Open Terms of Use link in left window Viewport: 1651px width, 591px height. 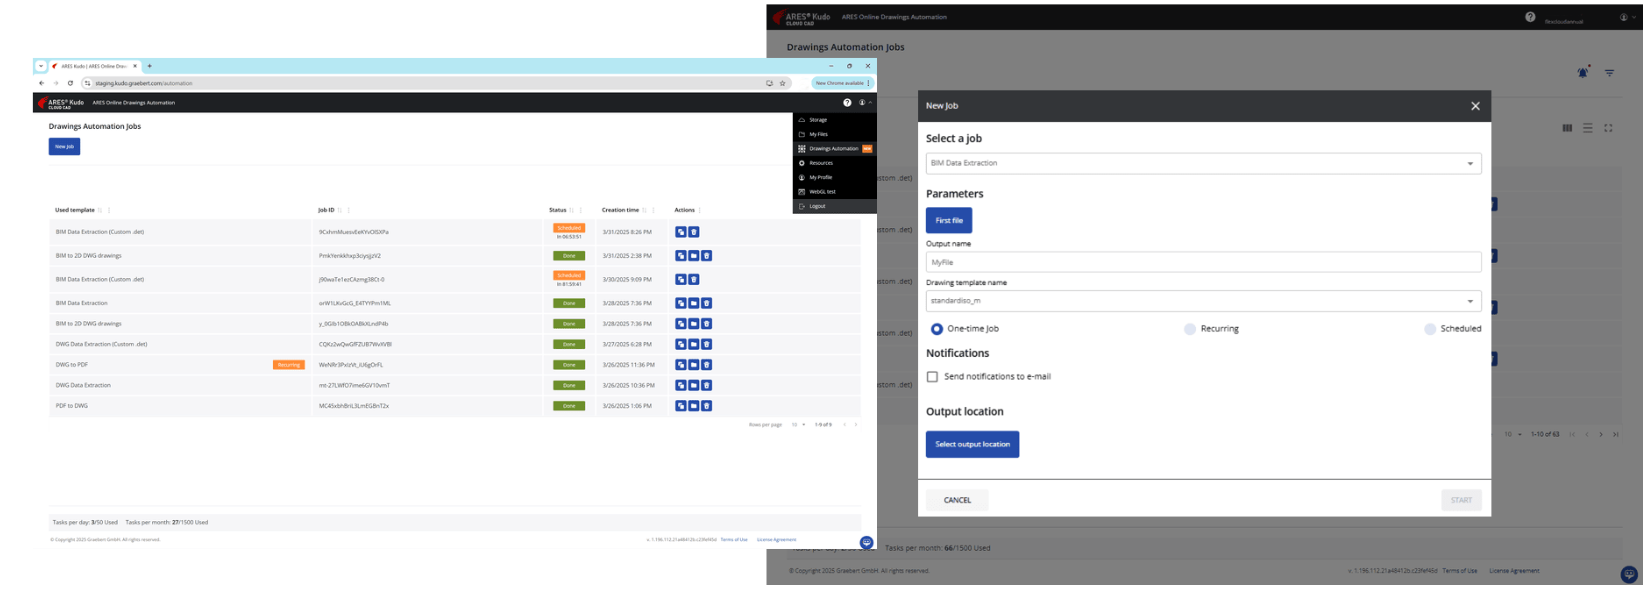tap(734, 539)
